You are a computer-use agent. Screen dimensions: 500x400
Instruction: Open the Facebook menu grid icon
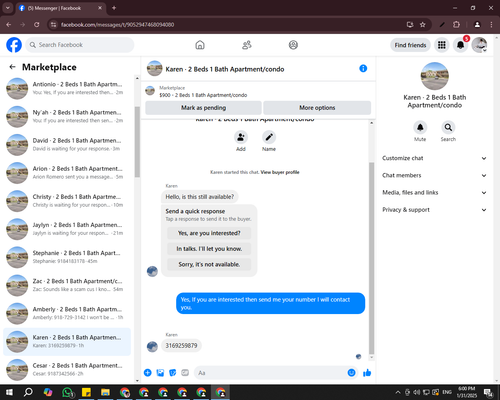click(442, 45)
